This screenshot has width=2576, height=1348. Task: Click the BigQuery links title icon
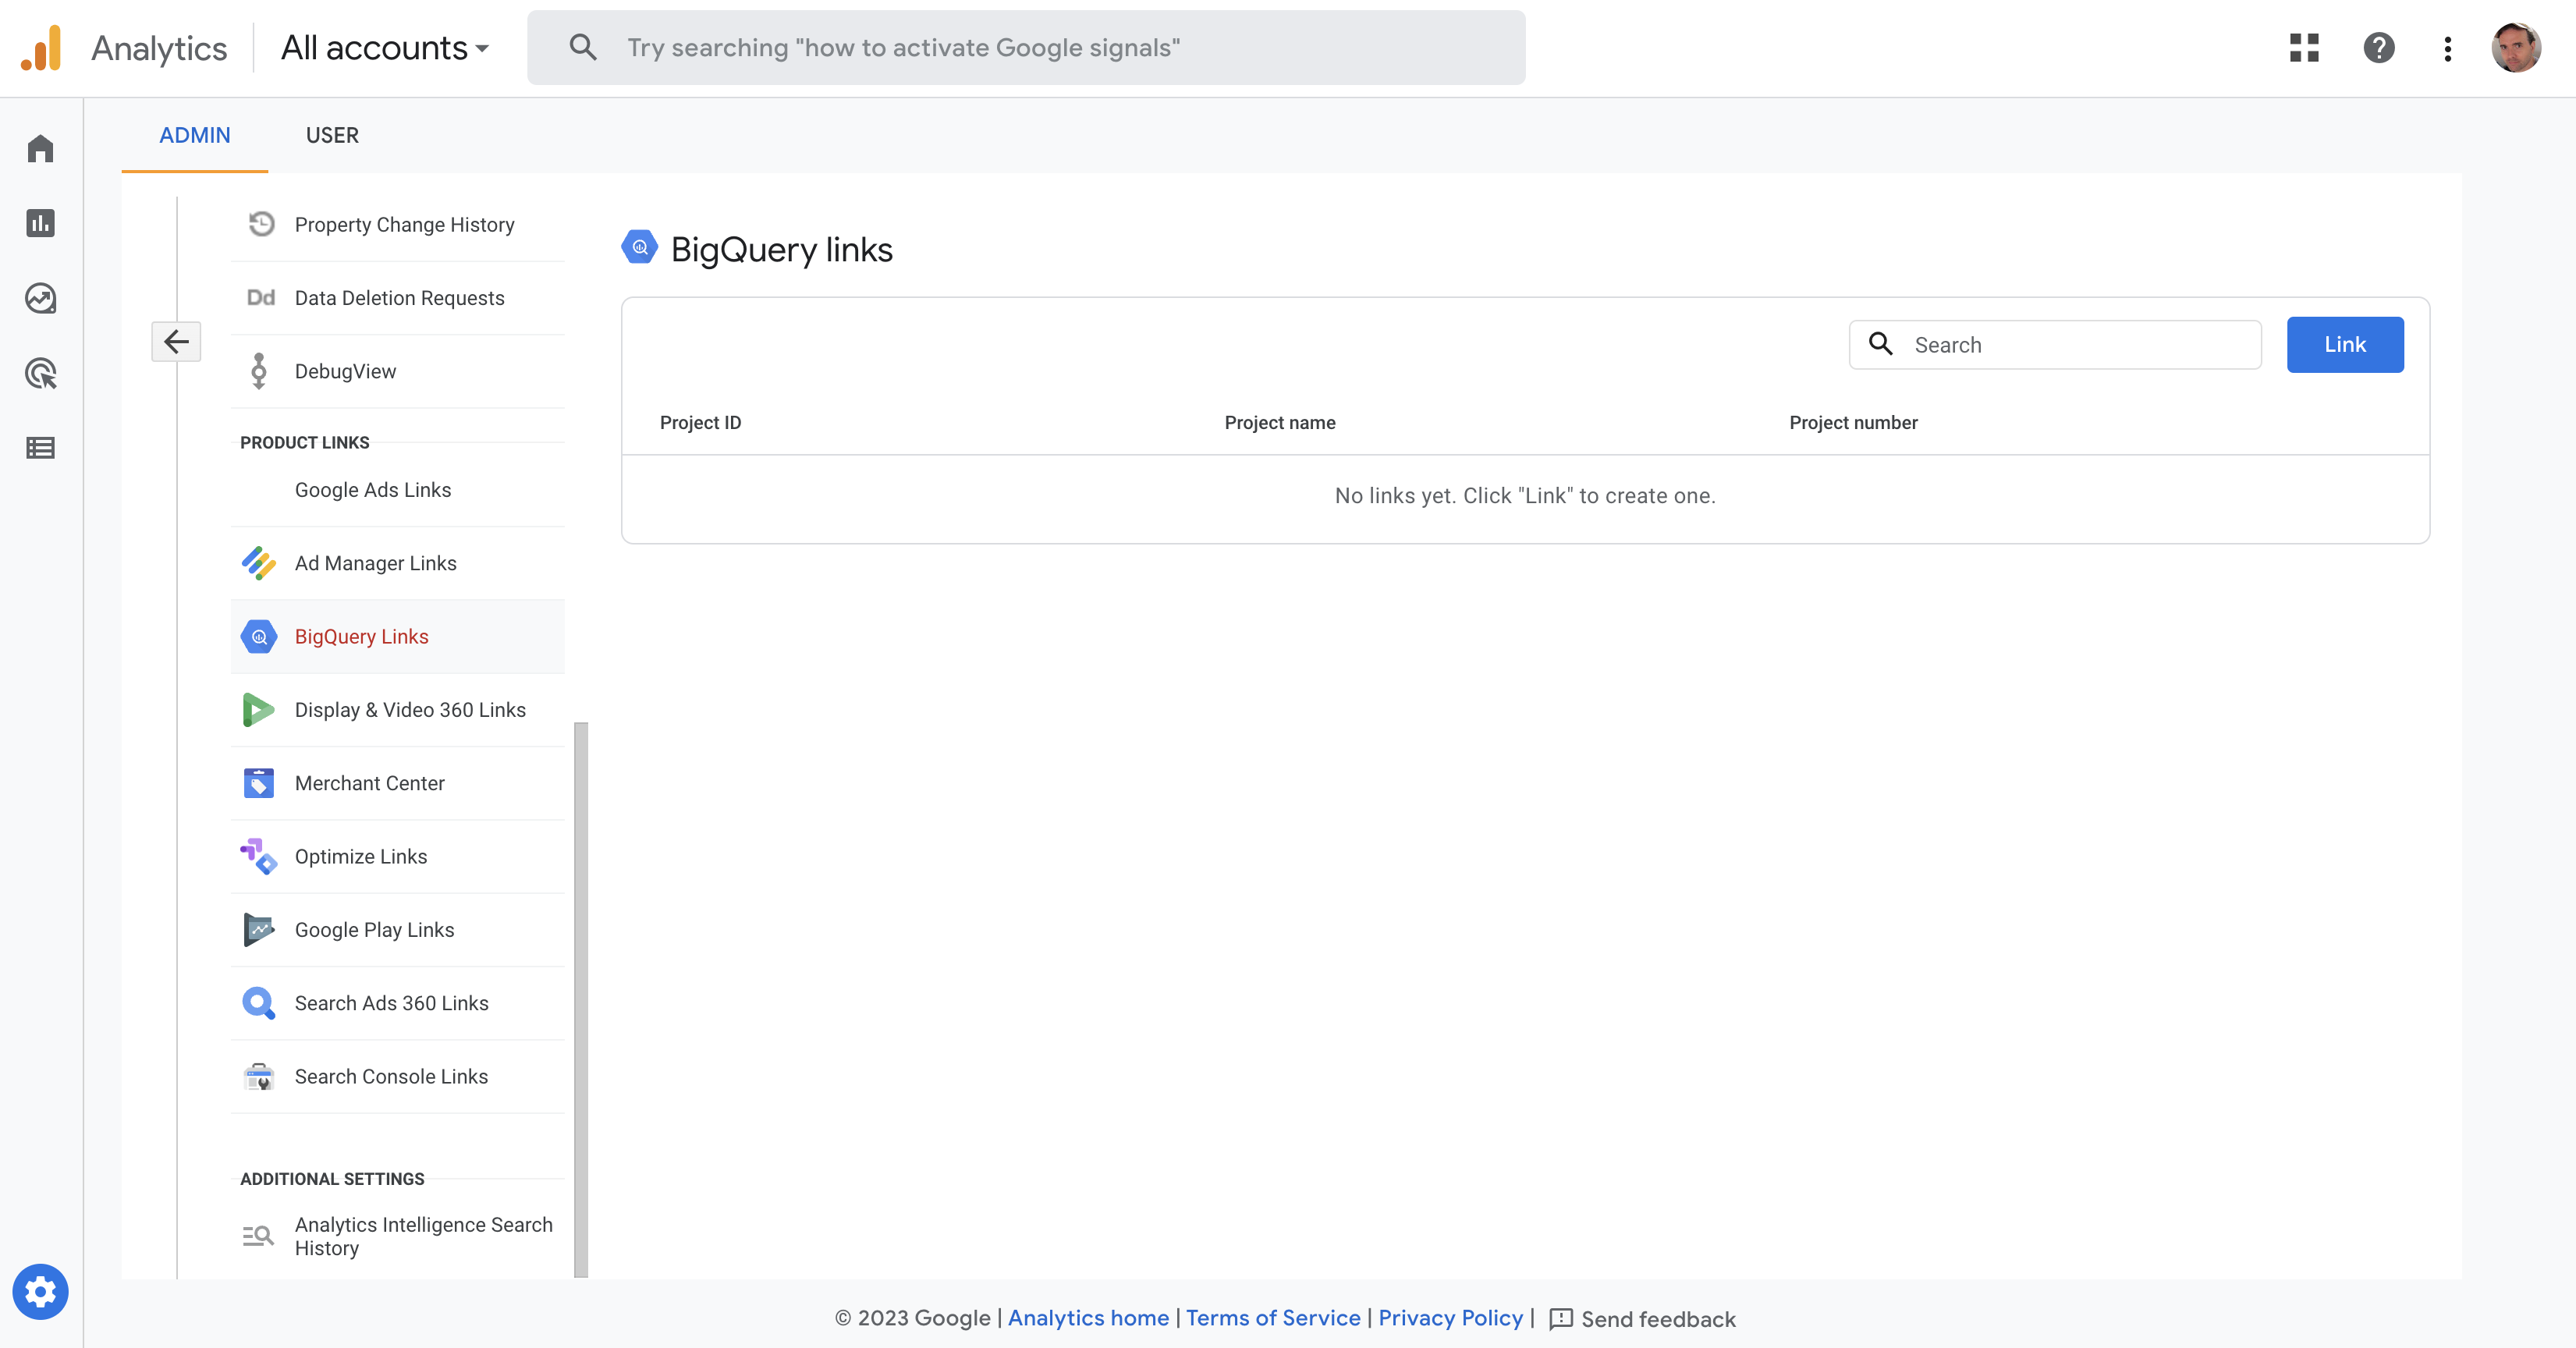click(x=640, y=247)
